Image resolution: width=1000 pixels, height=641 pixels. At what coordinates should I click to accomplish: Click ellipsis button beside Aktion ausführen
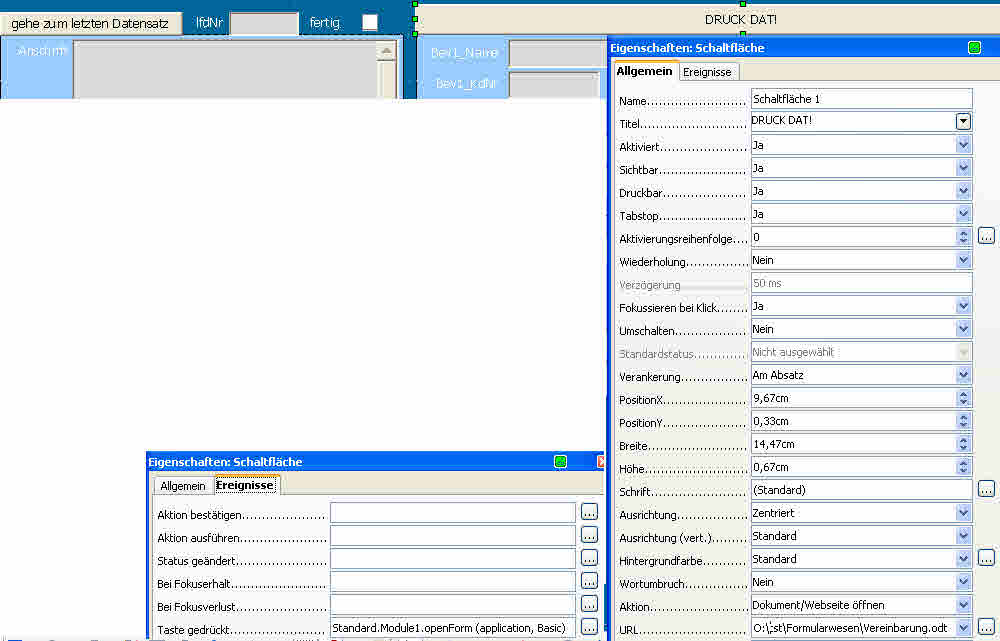pos(589,535)
